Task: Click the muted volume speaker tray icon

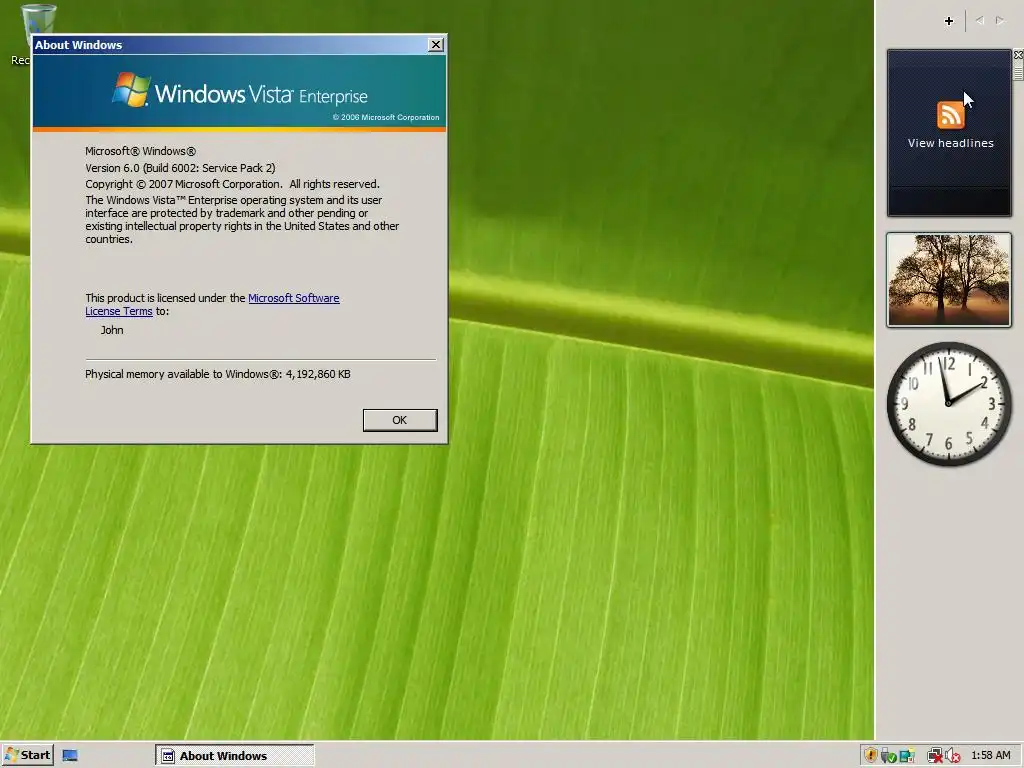Action: pos(952,756)
